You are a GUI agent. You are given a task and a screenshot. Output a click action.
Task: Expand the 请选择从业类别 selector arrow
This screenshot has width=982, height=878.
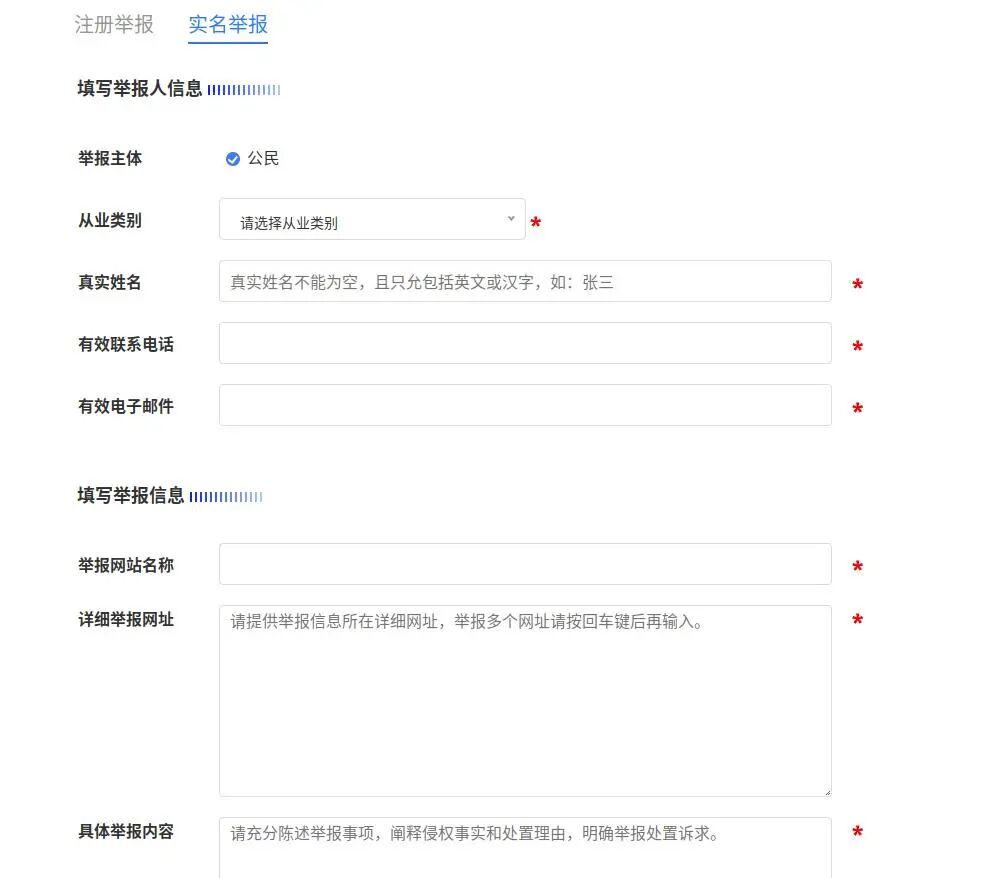pyautogui.click(x=511, y=218)
